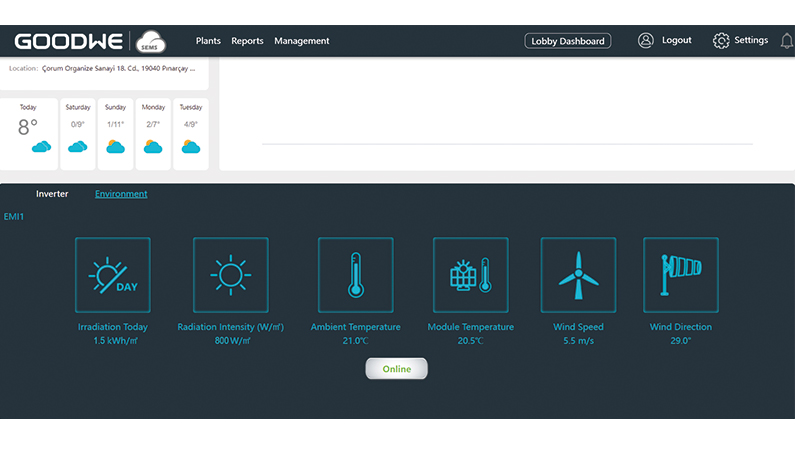Open Settings text link
Screen dimensions: 795x450
[x=751, y=40]
